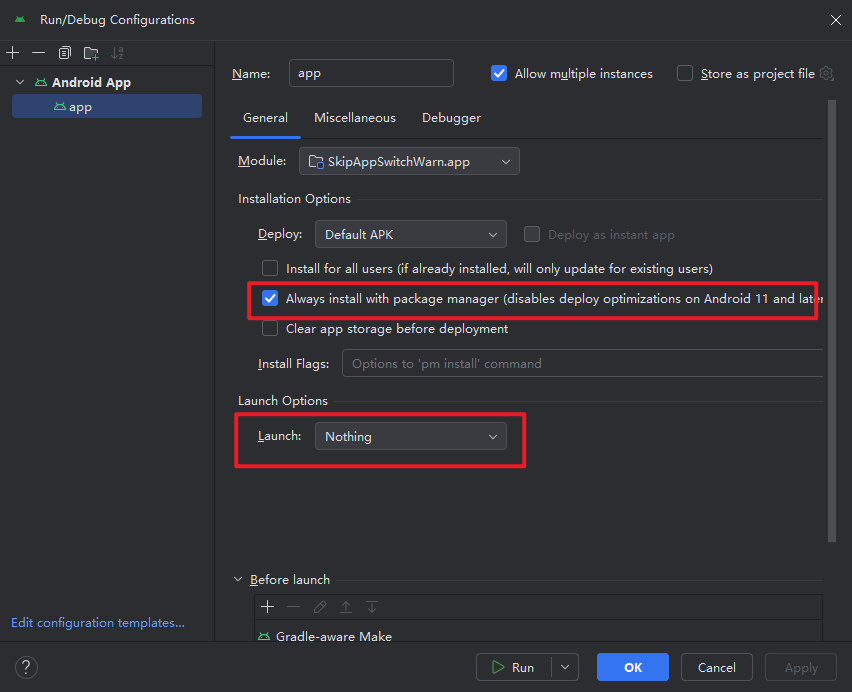The width and height of the screenshot is (852, 692).
Task: Click the Name input field
Action: click(x=371, y=73)
